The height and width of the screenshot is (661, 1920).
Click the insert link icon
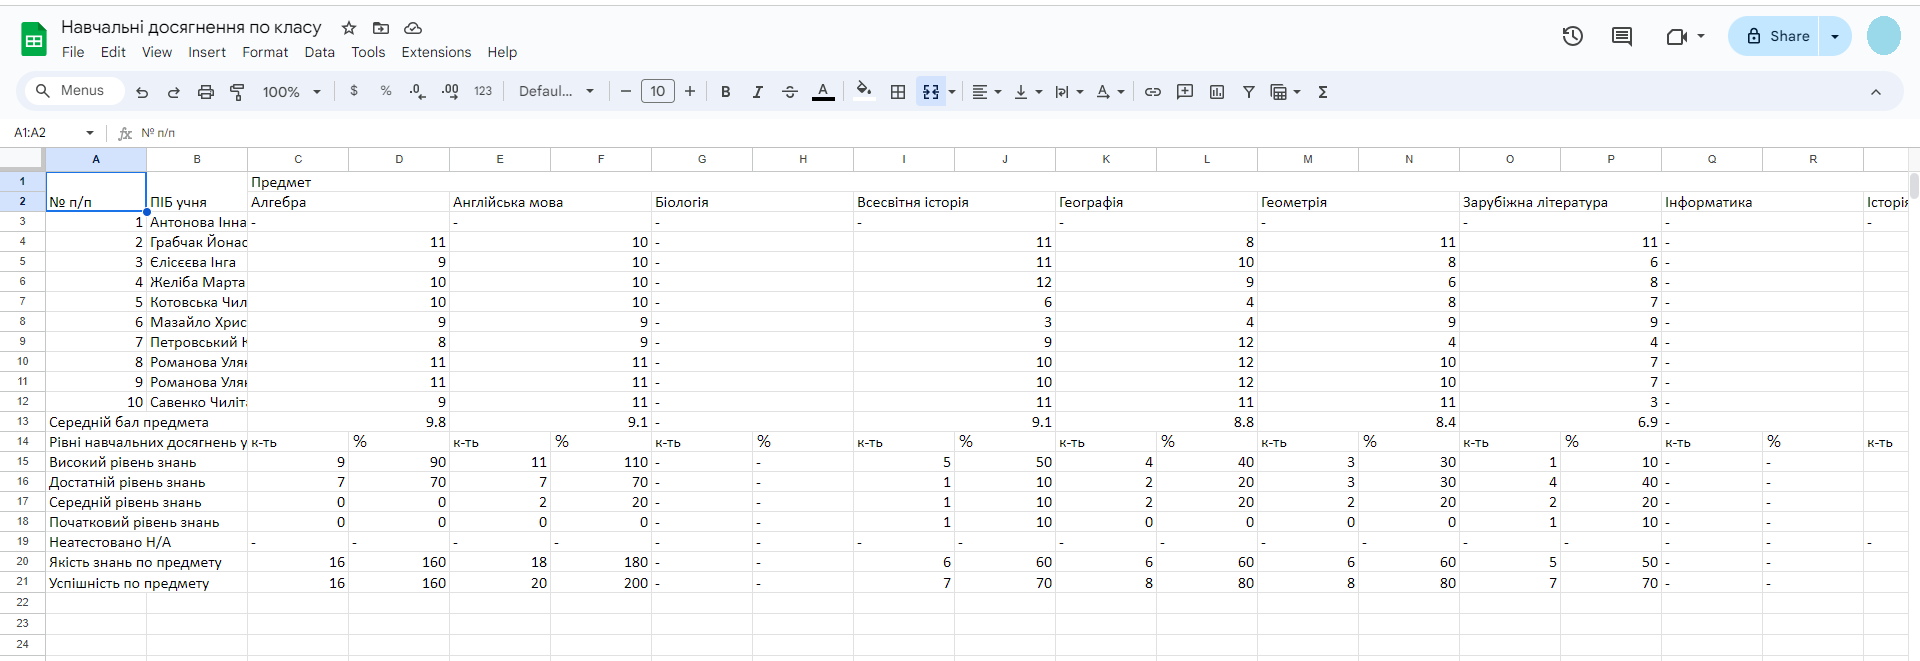pos(1153,92)
